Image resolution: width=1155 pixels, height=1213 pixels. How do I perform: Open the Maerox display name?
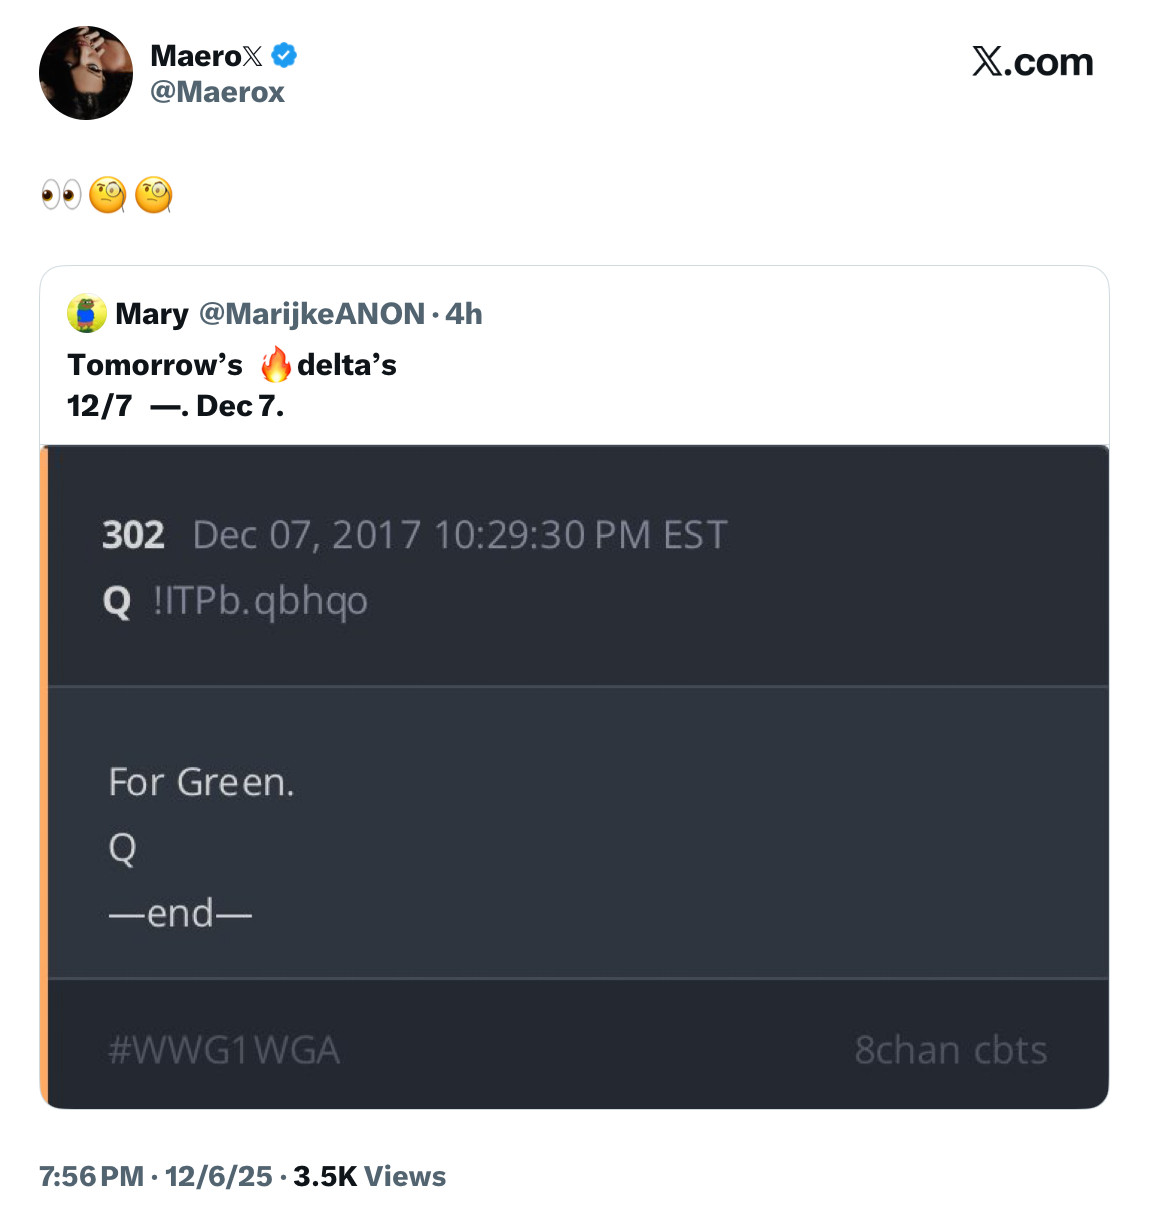(205, 56)
